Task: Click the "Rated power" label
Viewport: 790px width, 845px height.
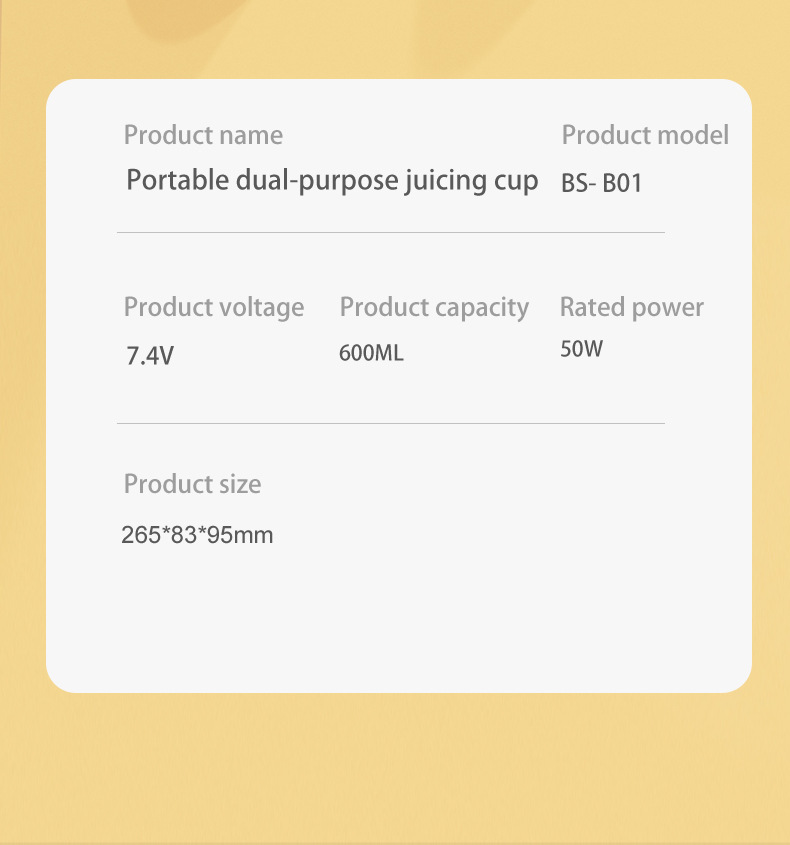Action: click(x=632, y=307)
